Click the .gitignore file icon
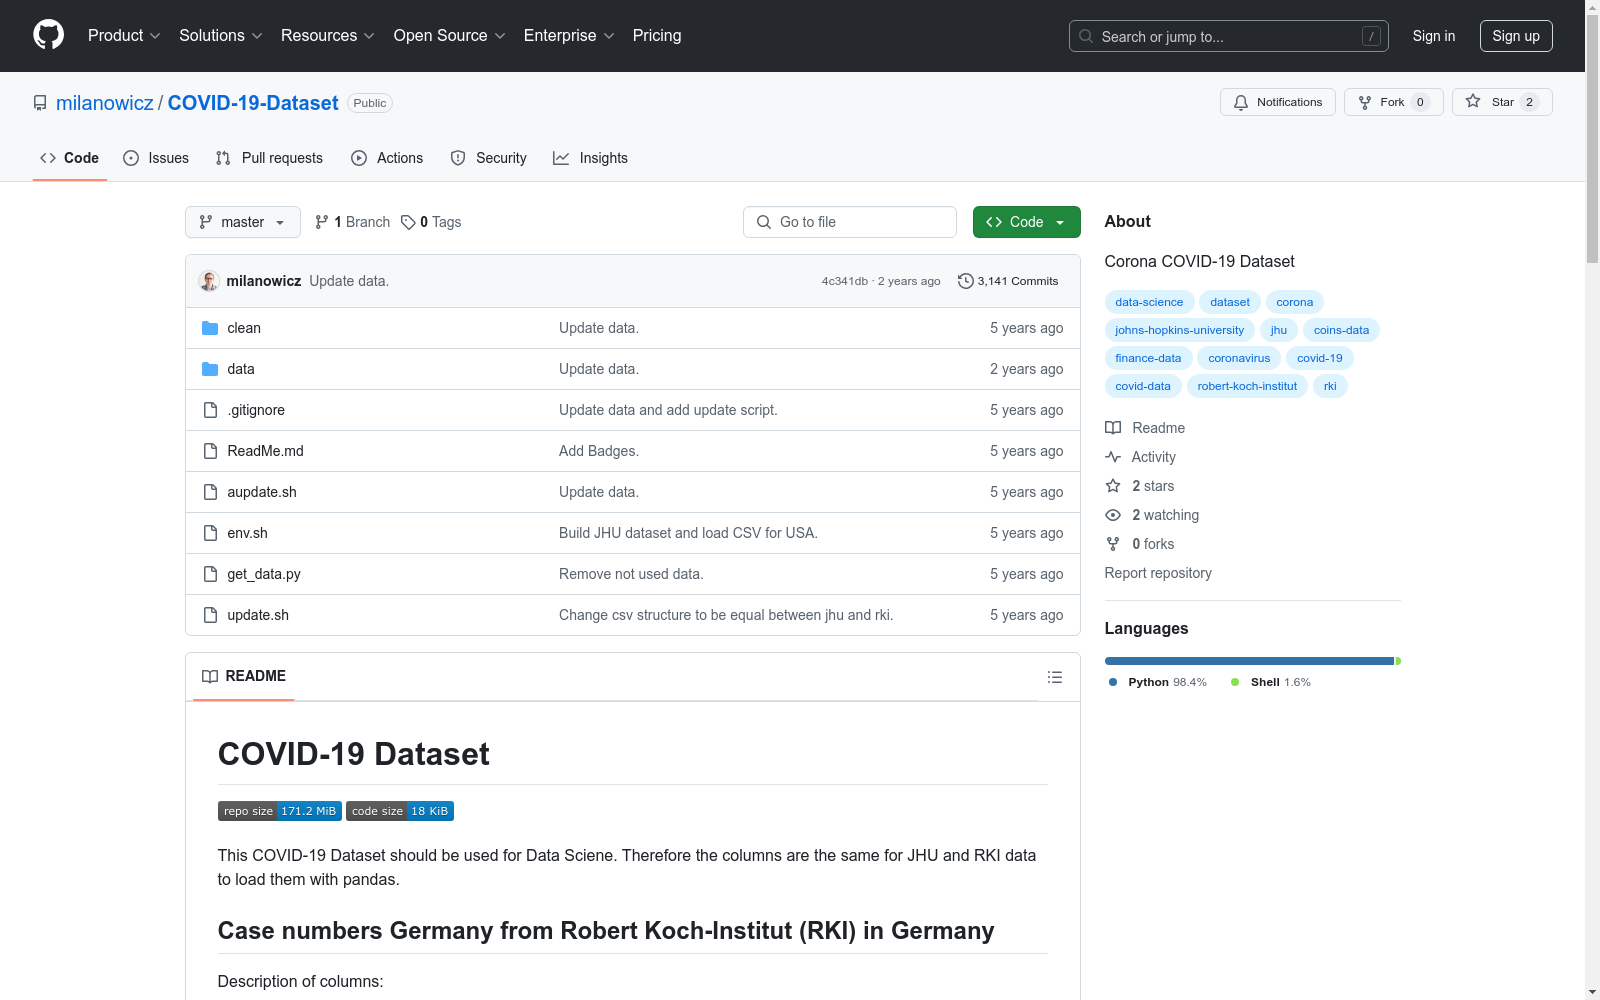 [210, 410]
